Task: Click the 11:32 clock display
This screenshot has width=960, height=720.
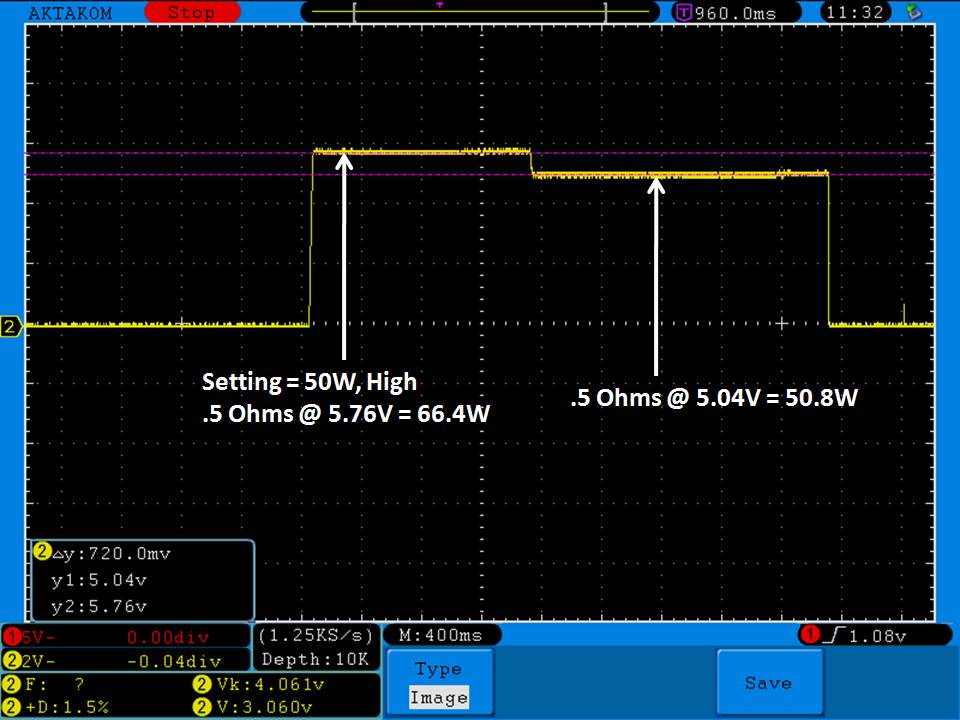Action: point(852,13)
